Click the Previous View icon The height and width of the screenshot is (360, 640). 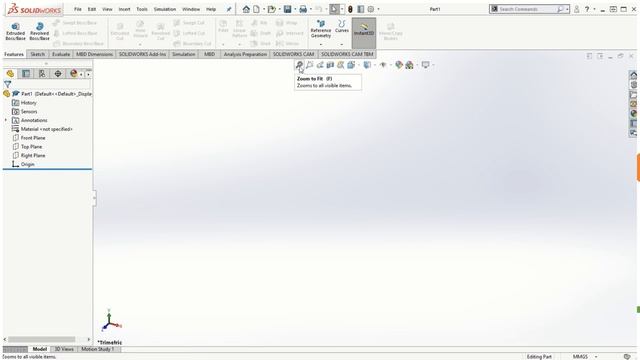(320, 65)
